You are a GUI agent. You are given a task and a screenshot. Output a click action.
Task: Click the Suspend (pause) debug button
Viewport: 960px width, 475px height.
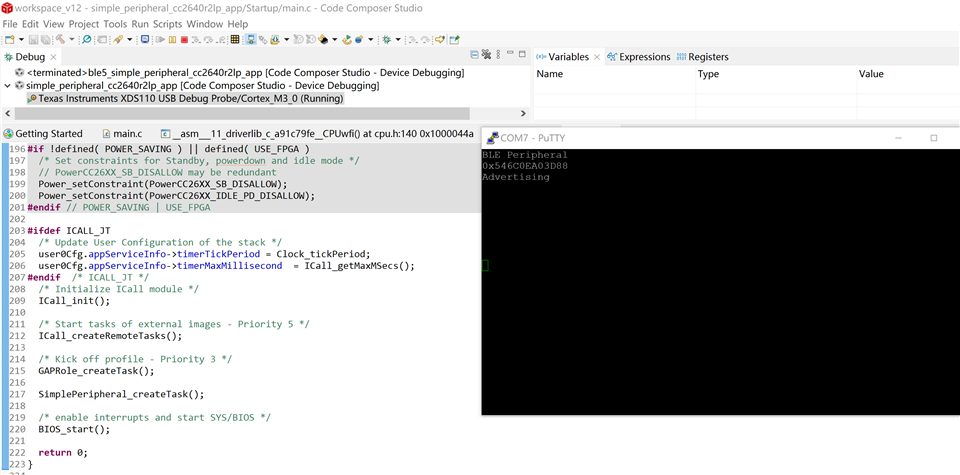(172, 40)
